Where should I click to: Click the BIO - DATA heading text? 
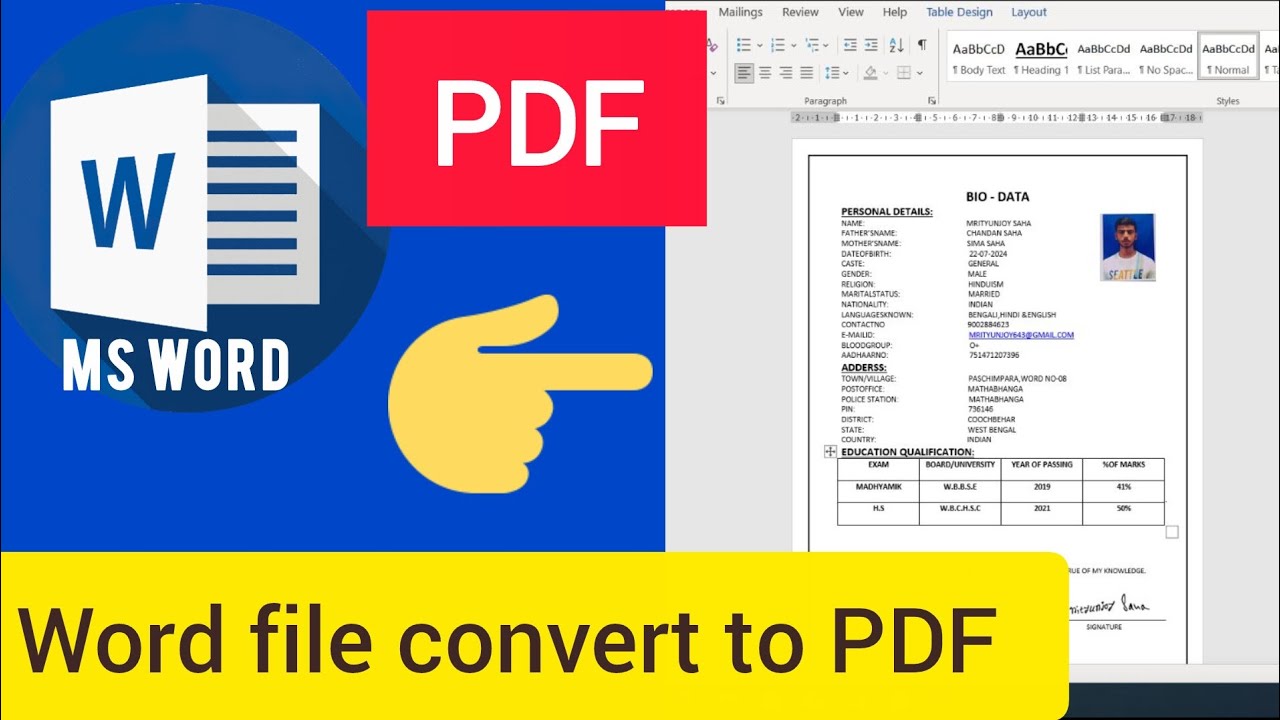pos(997,197)
